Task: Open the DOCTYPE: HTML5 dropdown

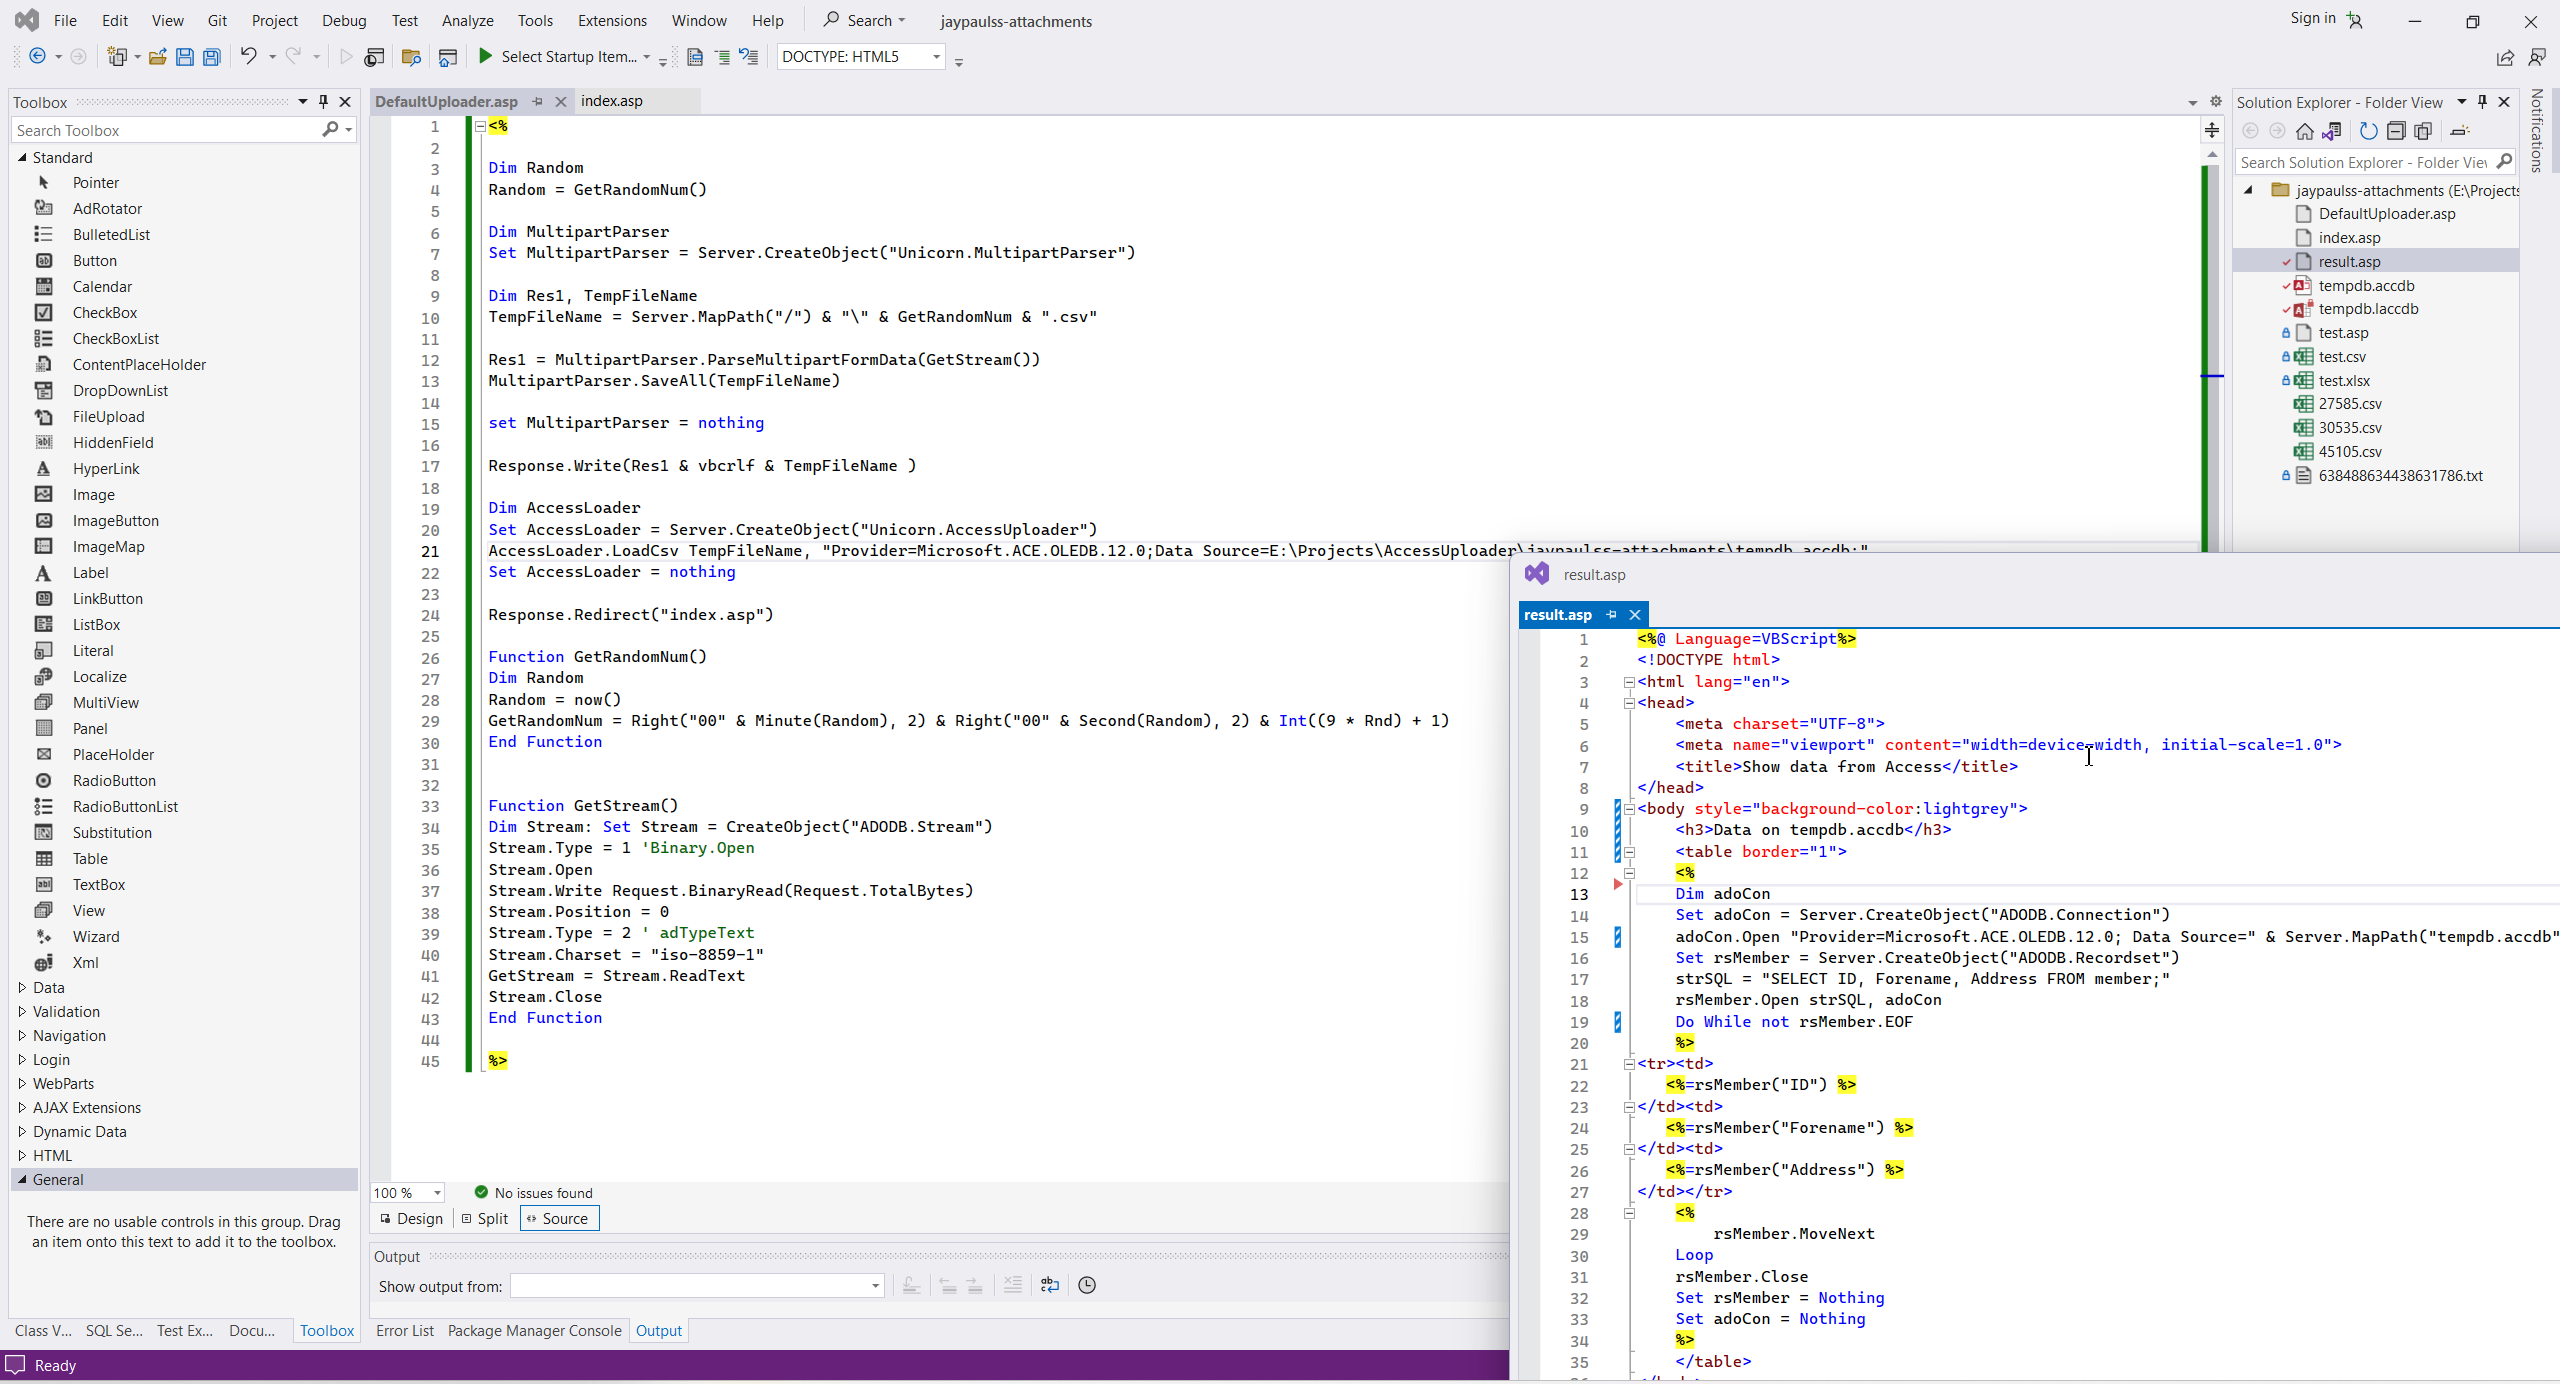Action: (x=936, y=57)
